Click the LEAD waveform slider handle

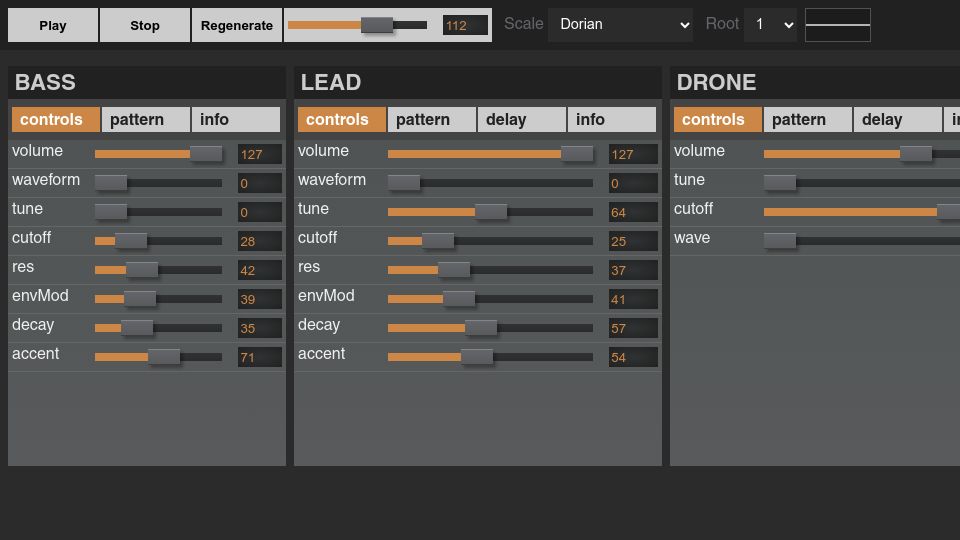coord(404,182)
